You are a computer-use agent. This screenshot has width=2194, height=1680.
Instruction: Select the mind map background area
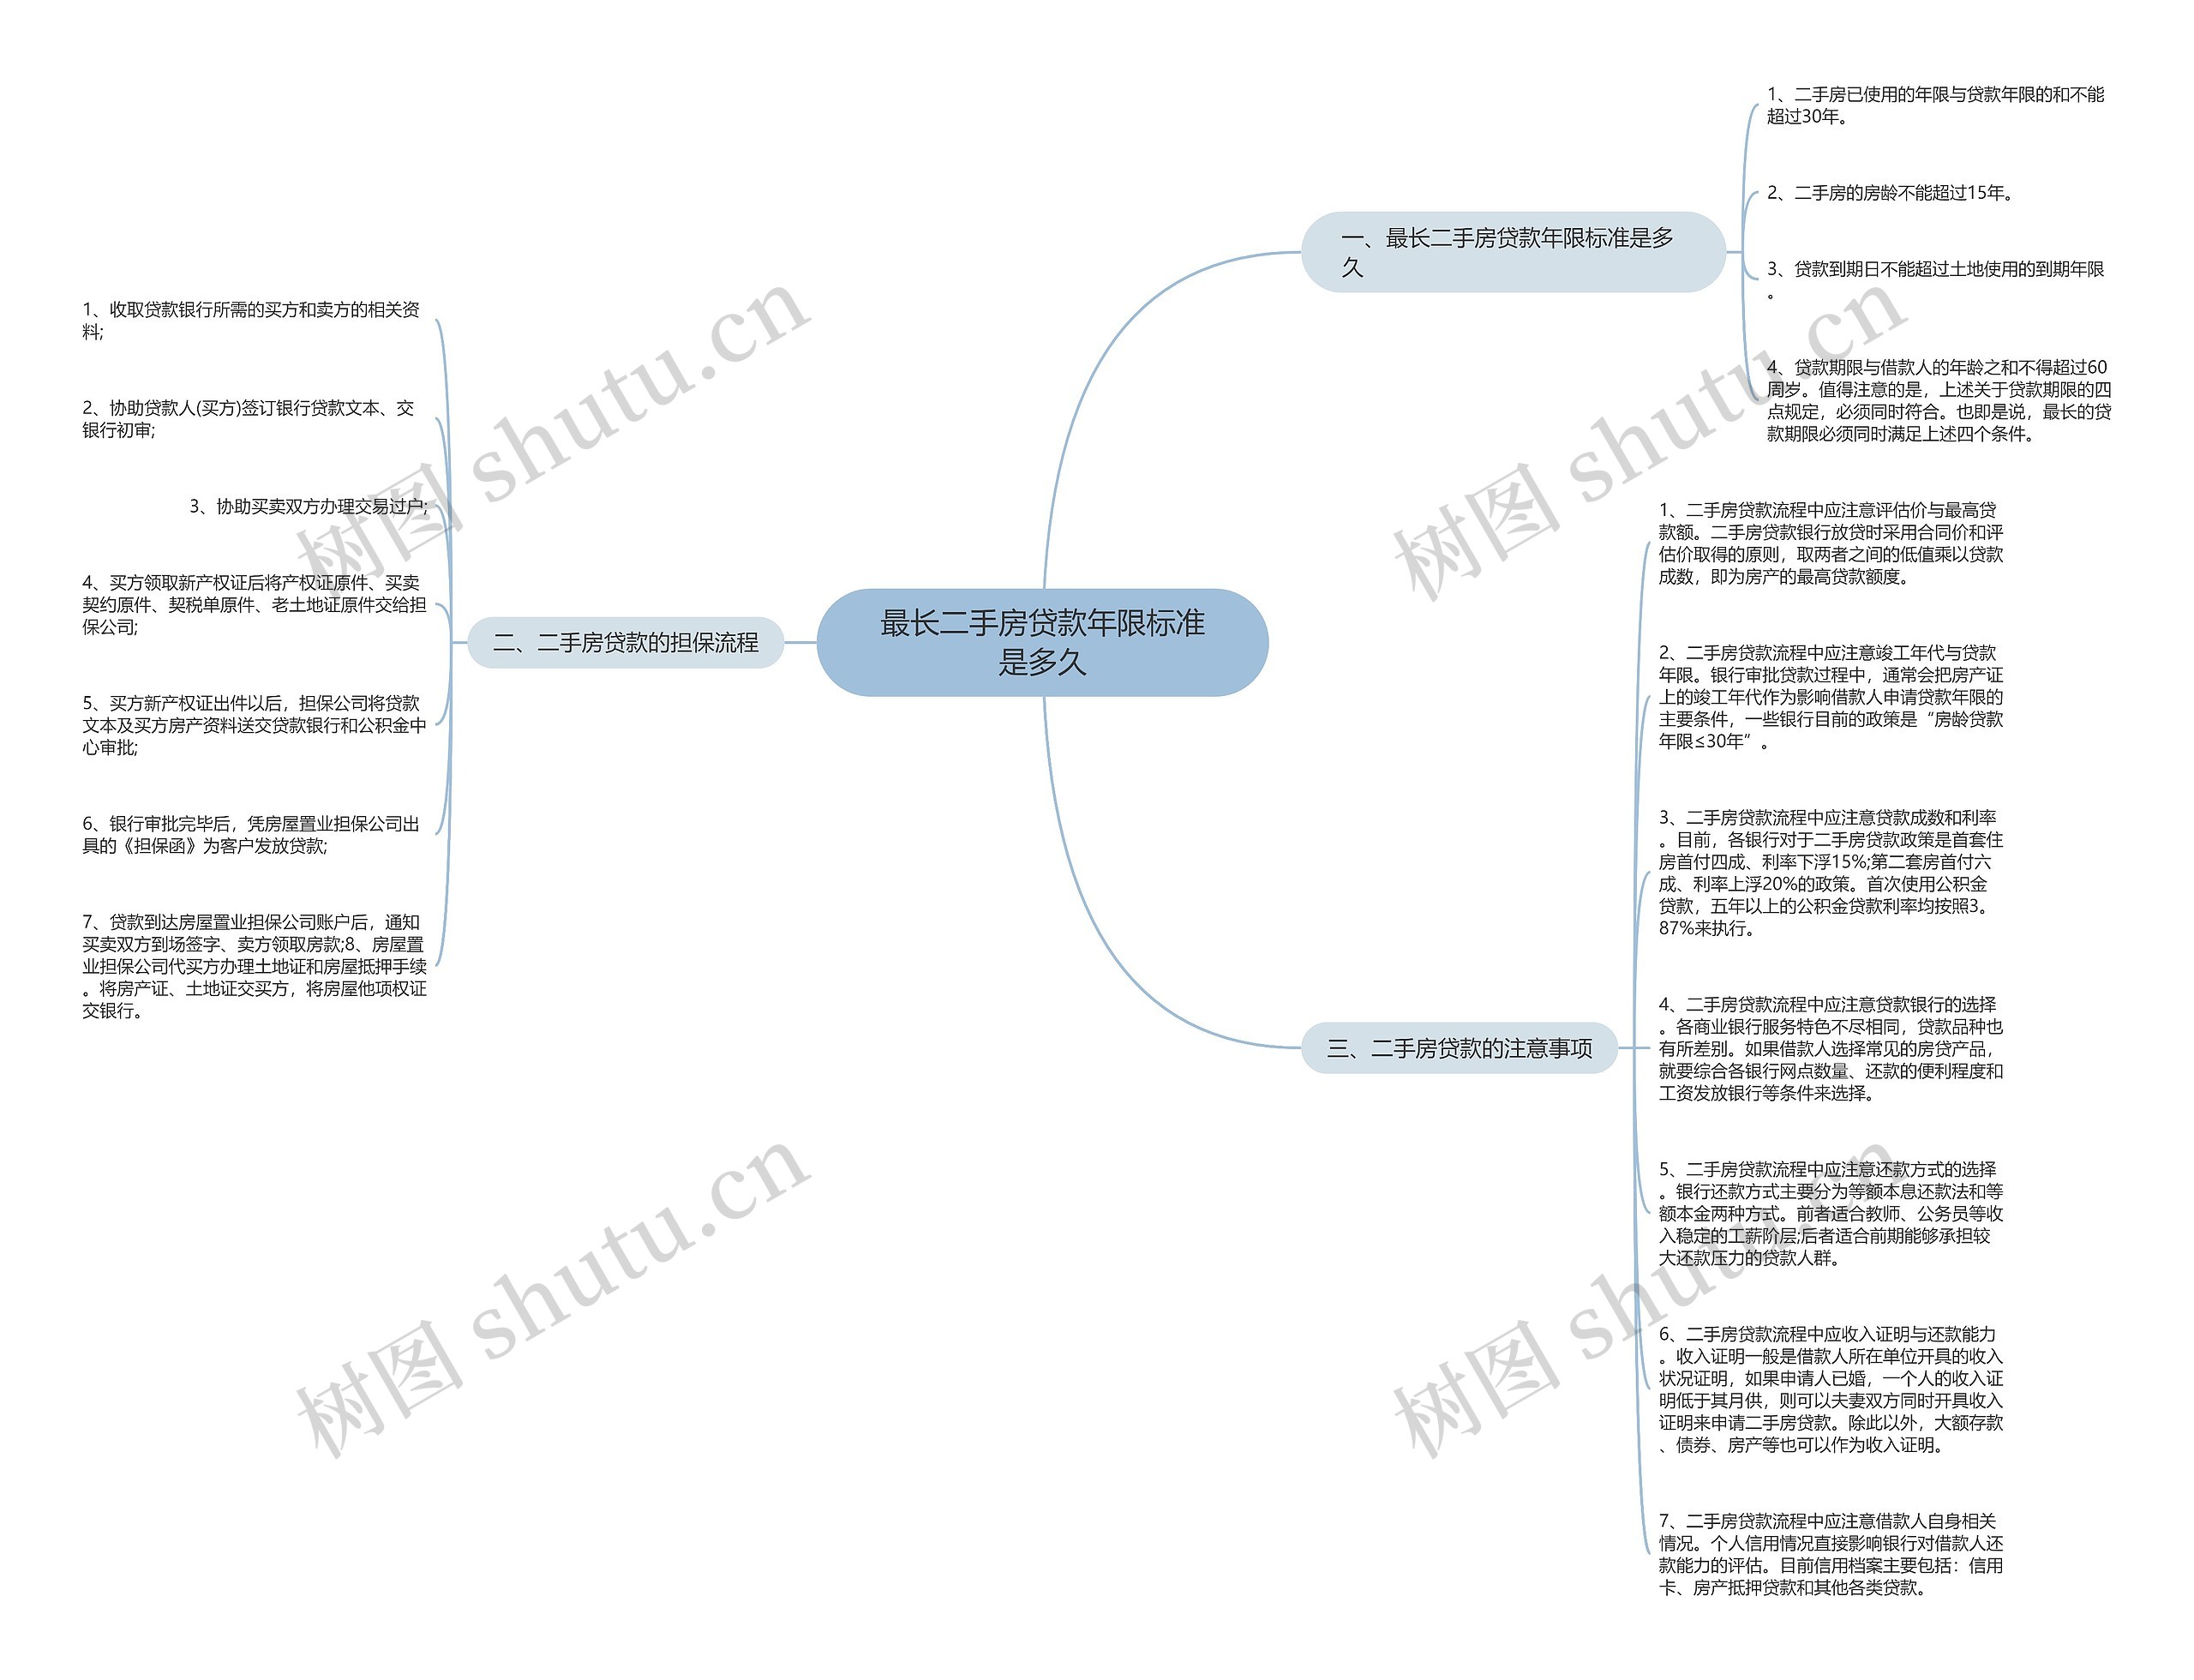pos(1097,840)
